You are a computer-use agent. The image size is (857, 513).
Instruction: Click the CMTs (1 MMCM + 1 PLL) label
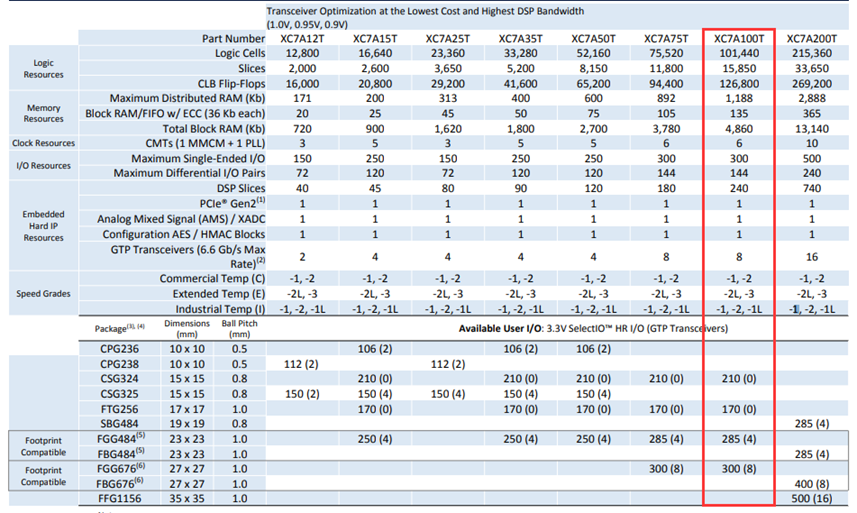click(x=205, y=143)
